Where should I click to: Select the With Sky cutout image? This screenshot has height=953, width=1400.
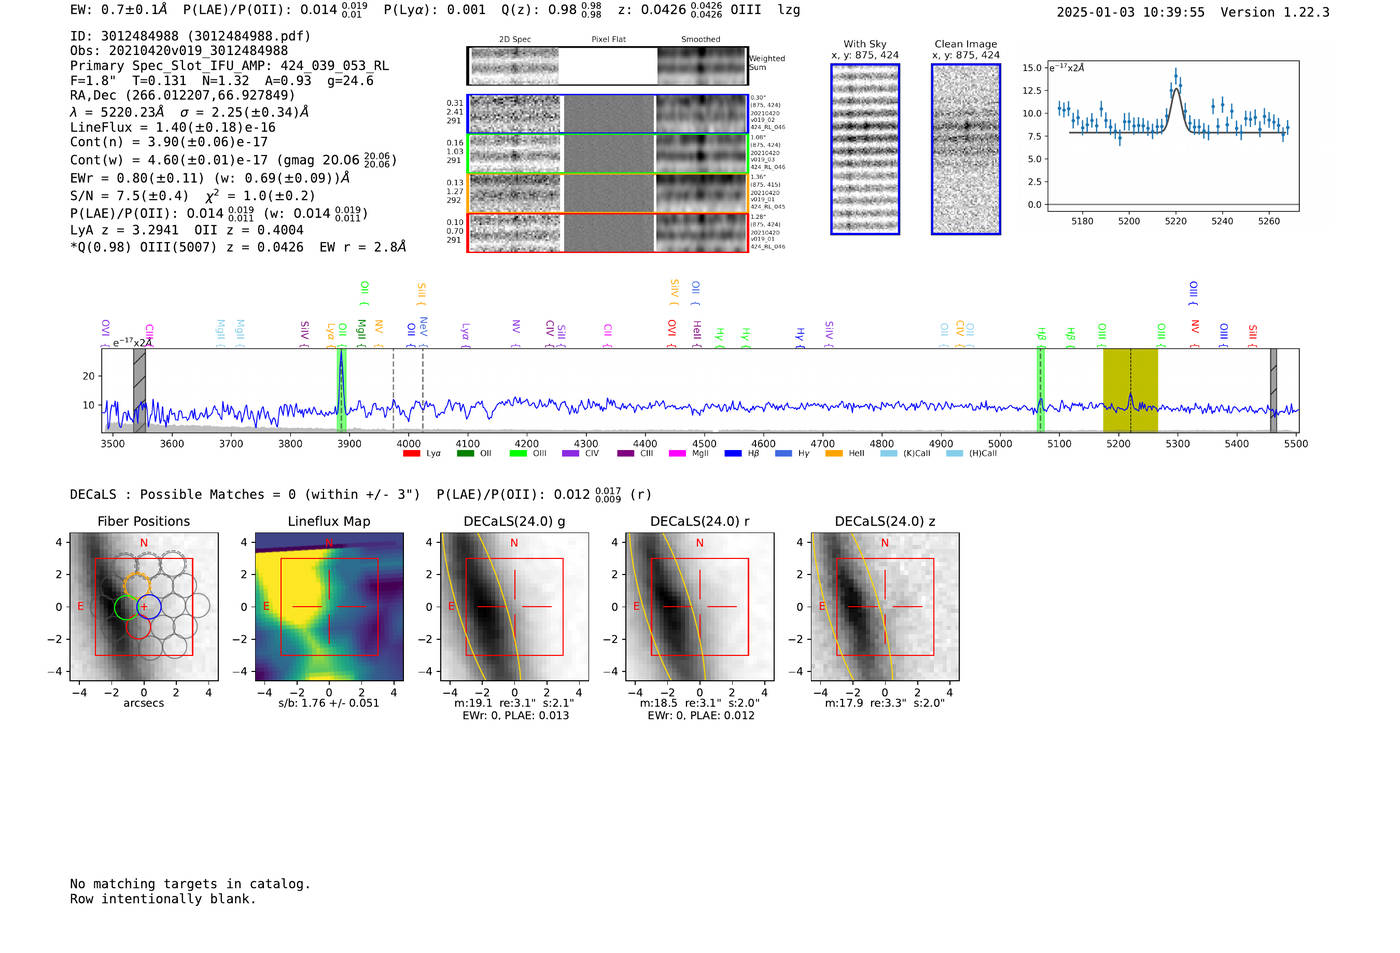coord(865,149)
